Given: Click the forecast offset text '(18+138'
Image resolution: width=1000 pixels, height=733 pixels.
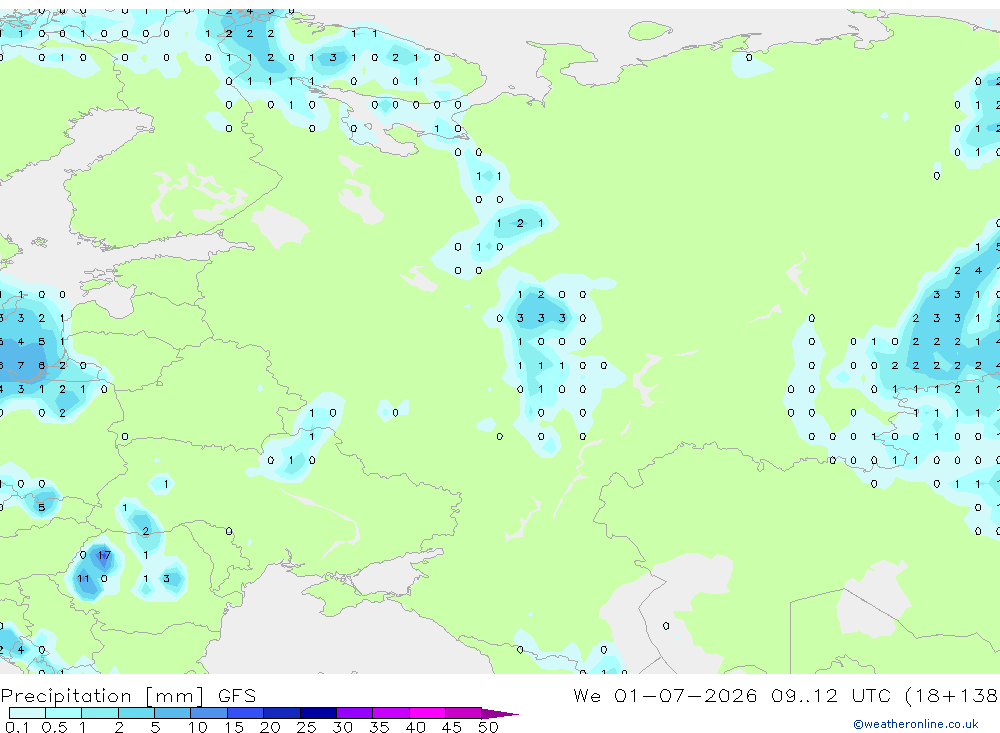Looking at the screenshot, I should point(952,695).
